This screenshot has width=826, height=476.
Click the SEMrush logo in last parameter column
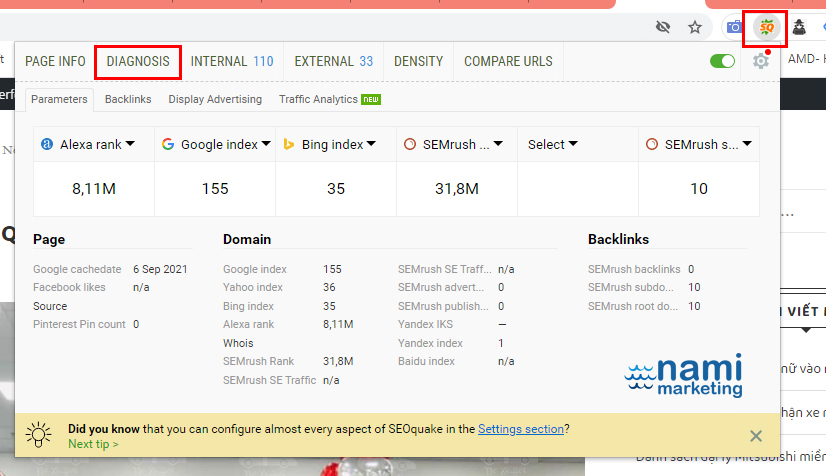click(x=652, y=144)
